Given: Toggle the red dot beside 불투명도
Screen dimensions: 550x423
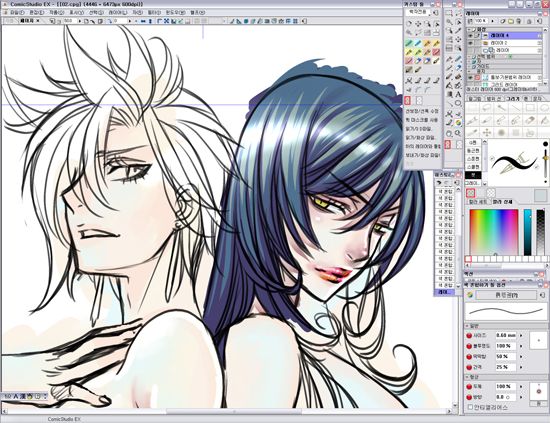Looking at the screenshot, I should pos(469,346).
